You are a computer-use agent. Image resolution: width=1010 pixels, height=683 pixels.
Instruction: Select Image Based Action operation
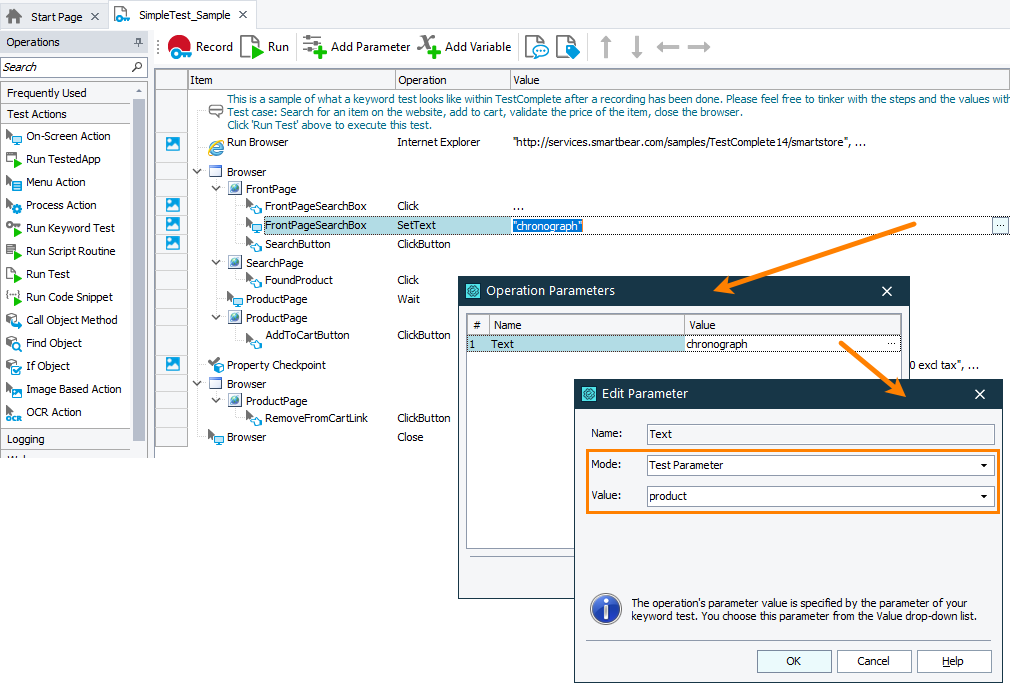73,389
